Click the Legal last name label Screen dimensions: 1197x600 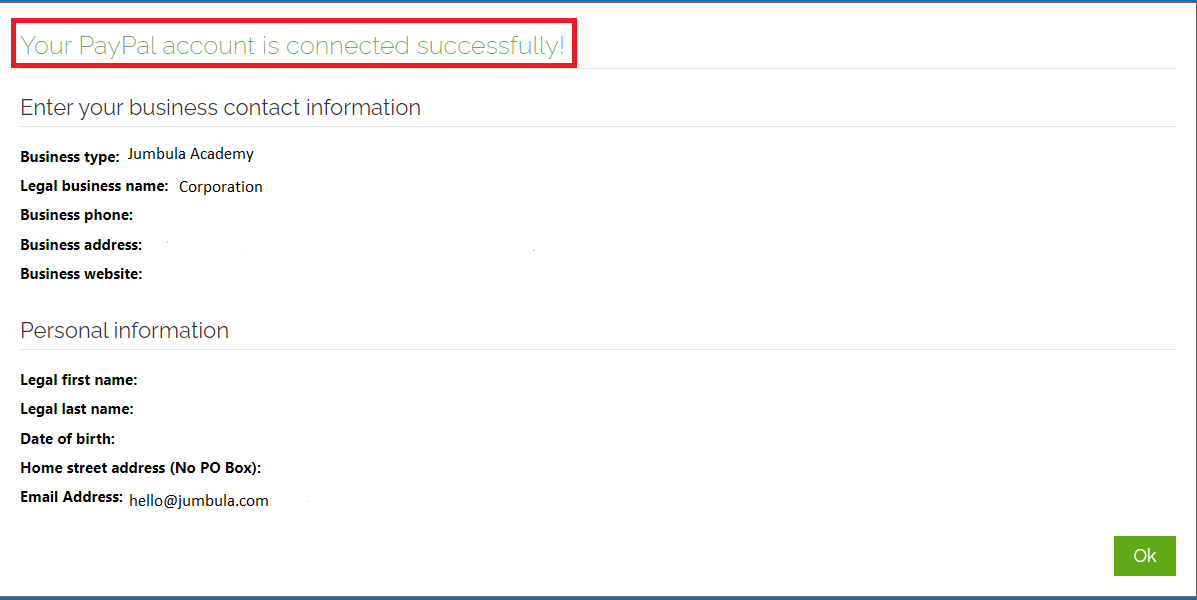click(x=76, y=409)
